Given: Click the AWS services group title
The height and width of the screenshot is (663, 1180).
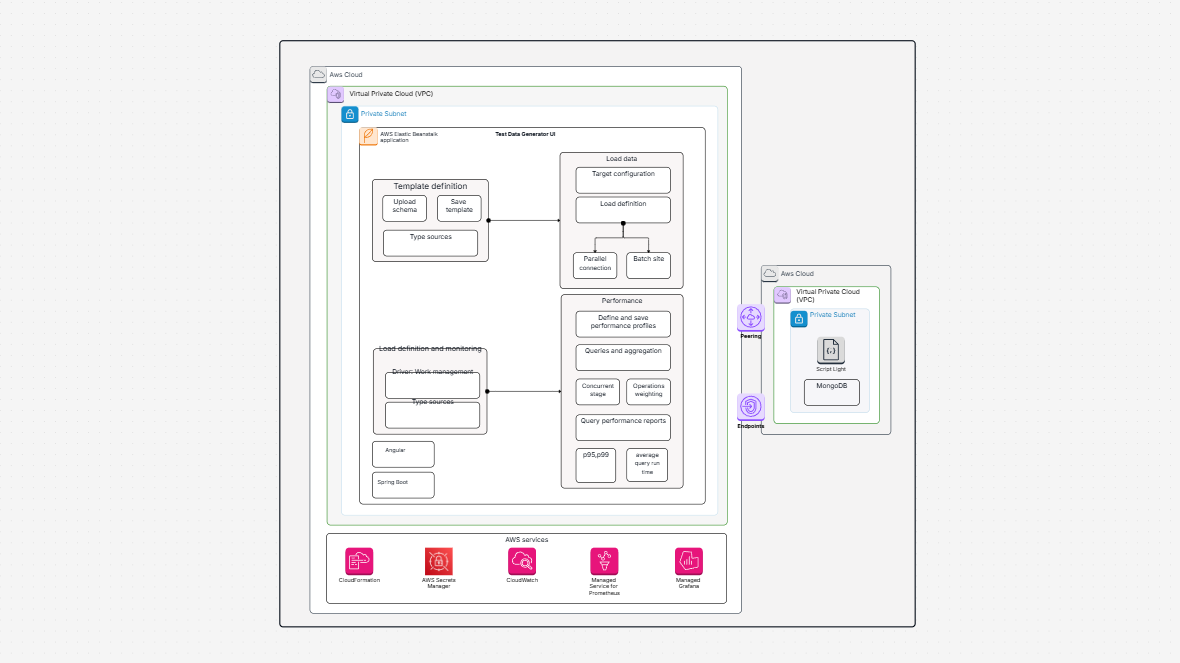Looking at the screenshot, I should point(527,540).
